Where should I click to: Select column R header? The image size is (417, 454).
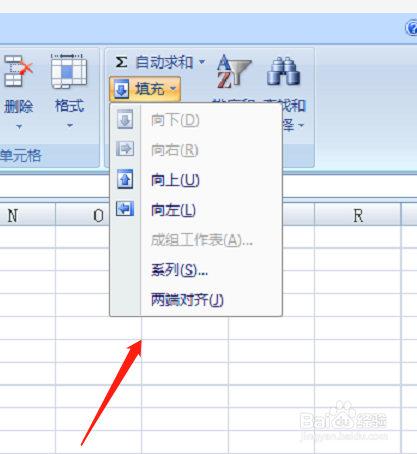[x=358, y=215]
